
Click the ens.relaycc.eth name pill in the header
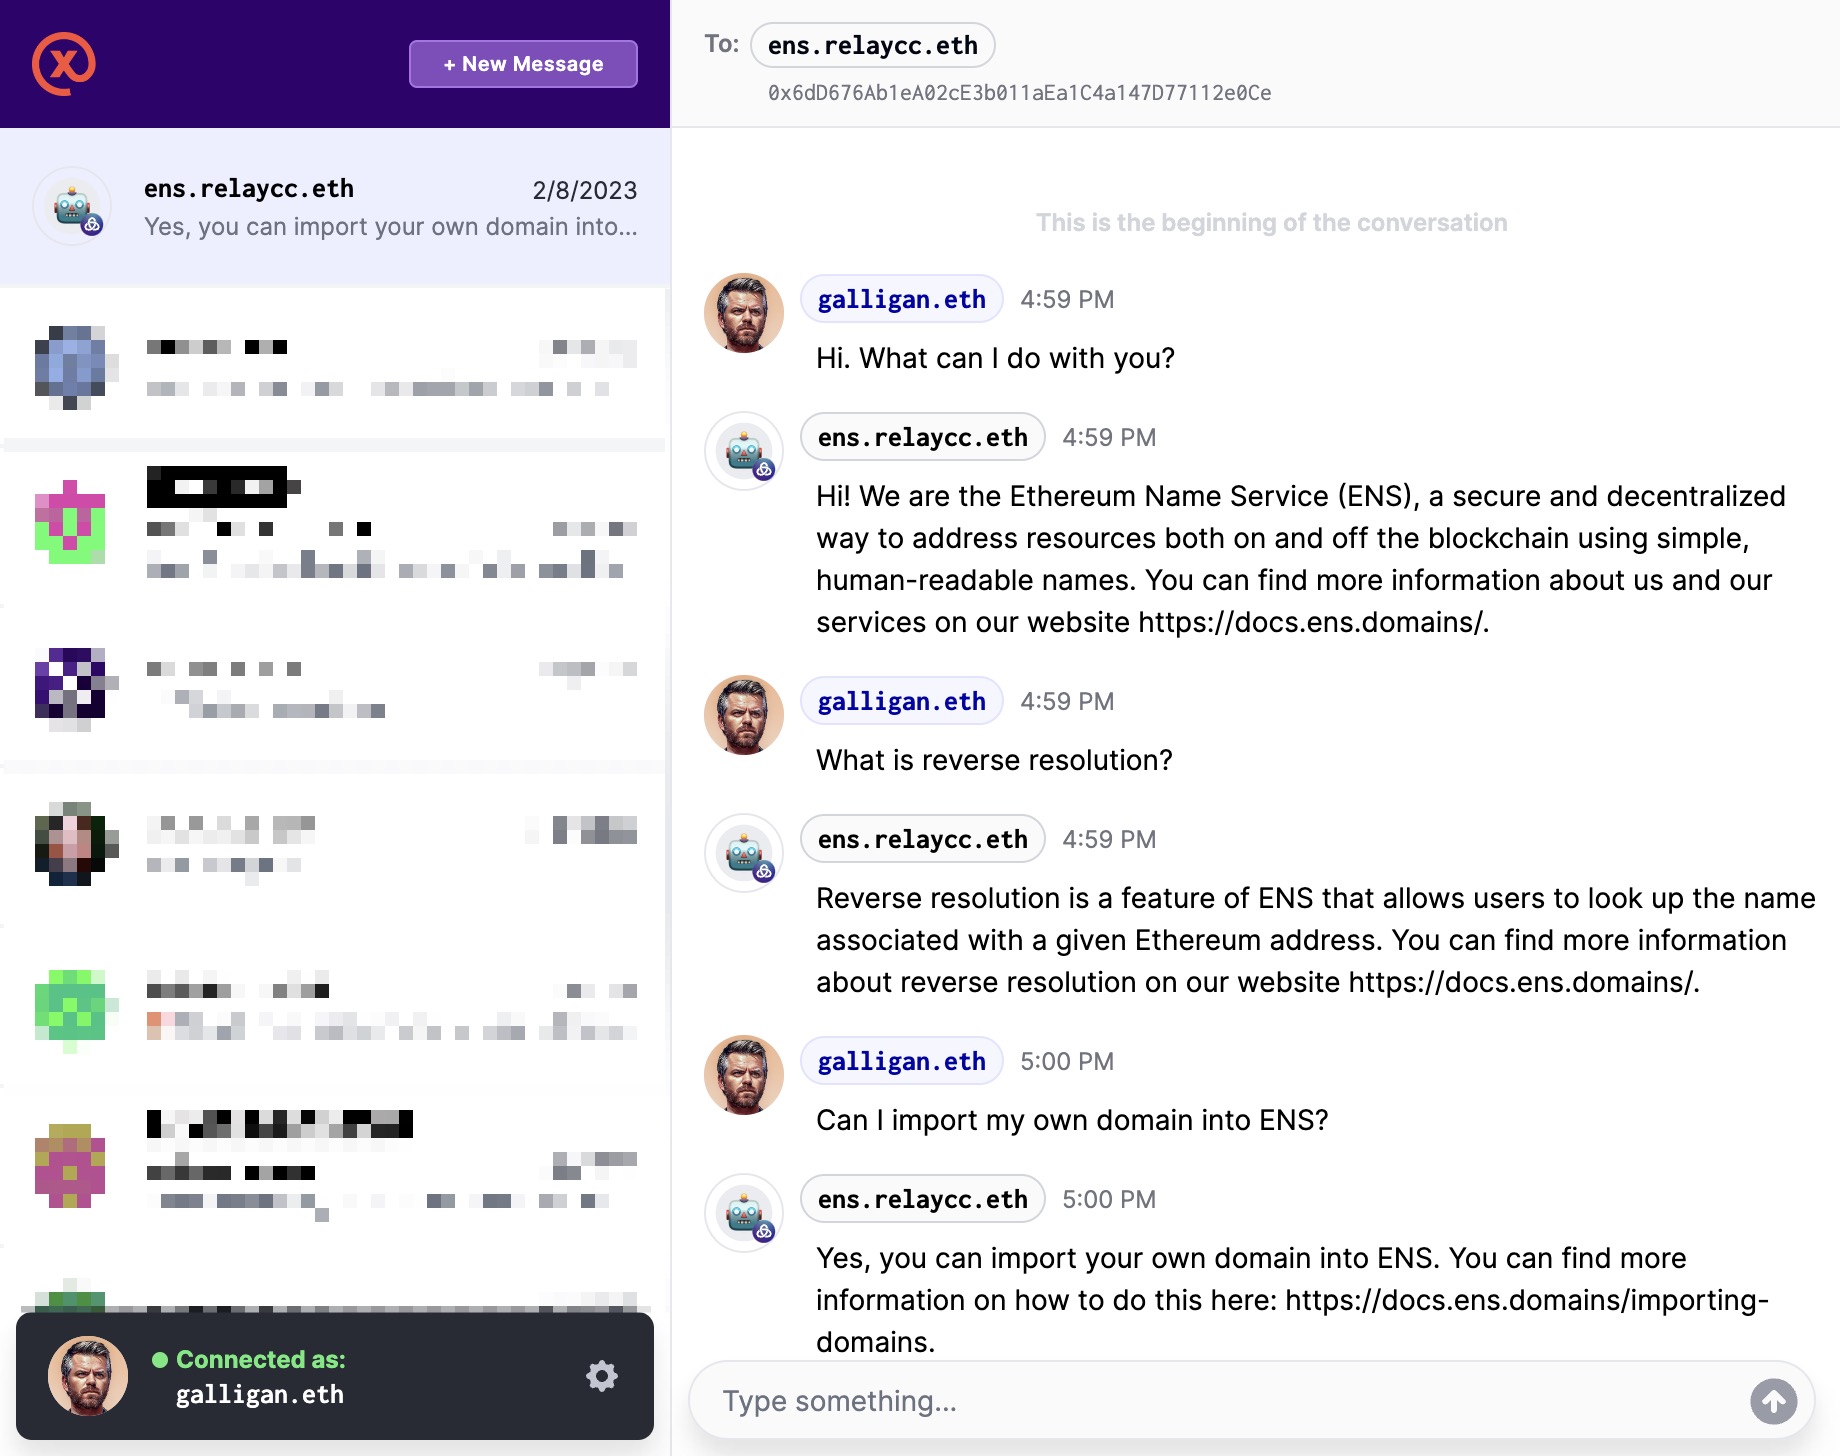tap(871, 45)
